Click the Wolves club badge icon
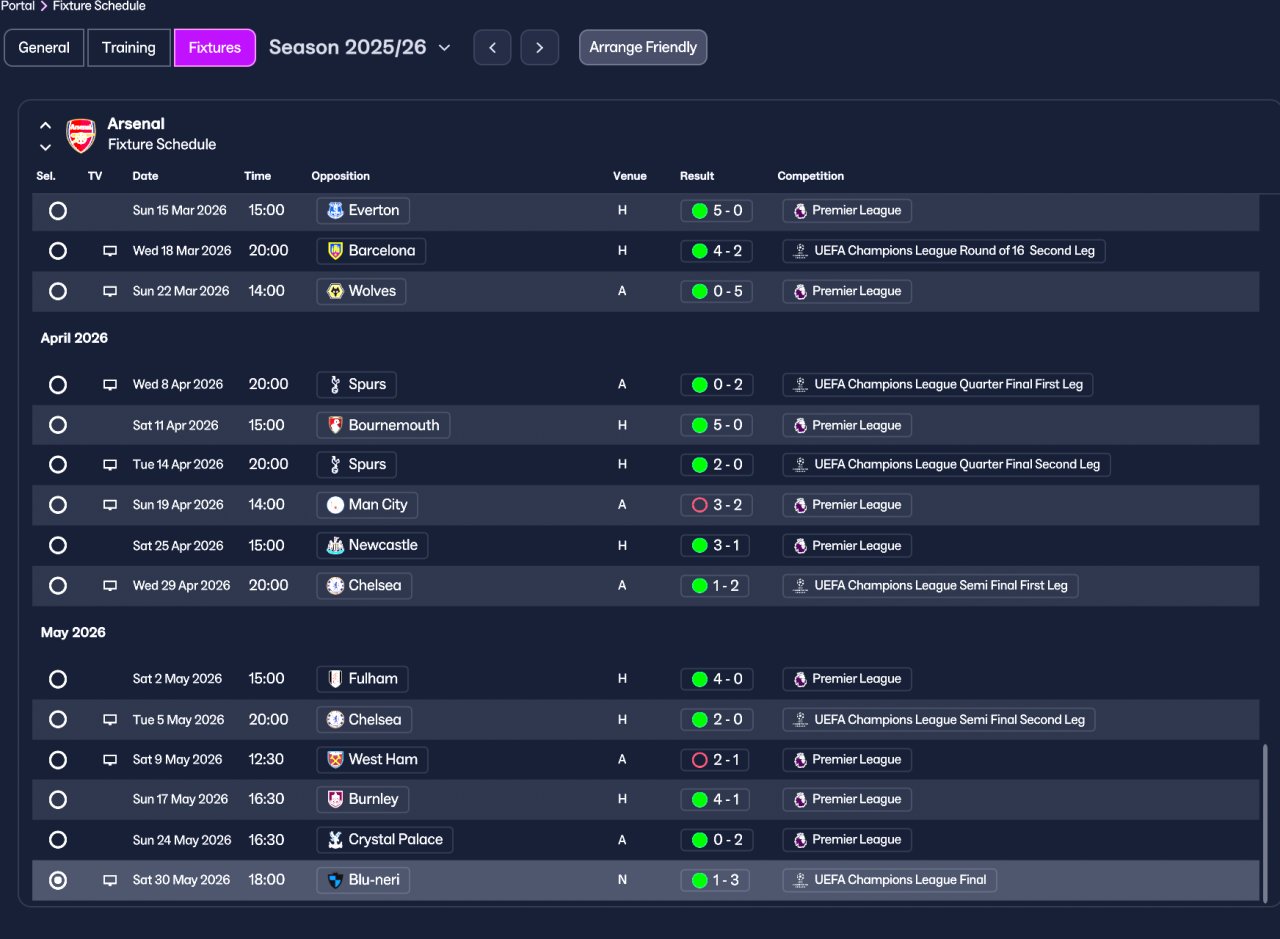The height and width of the screenshot is (939, 1280). pyautogui.click(x=335, y=291)
